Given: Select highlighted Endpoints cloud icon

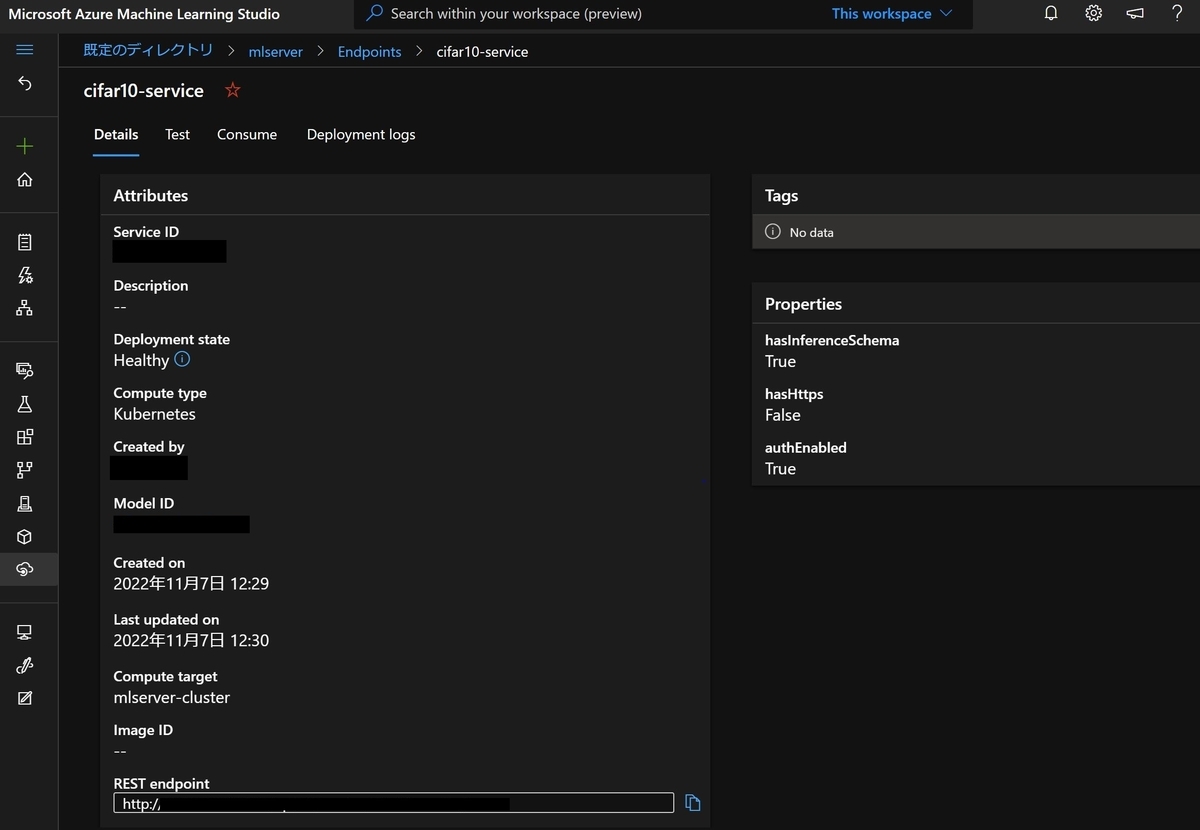Looking at the screenshot, I should coord(25,569).
